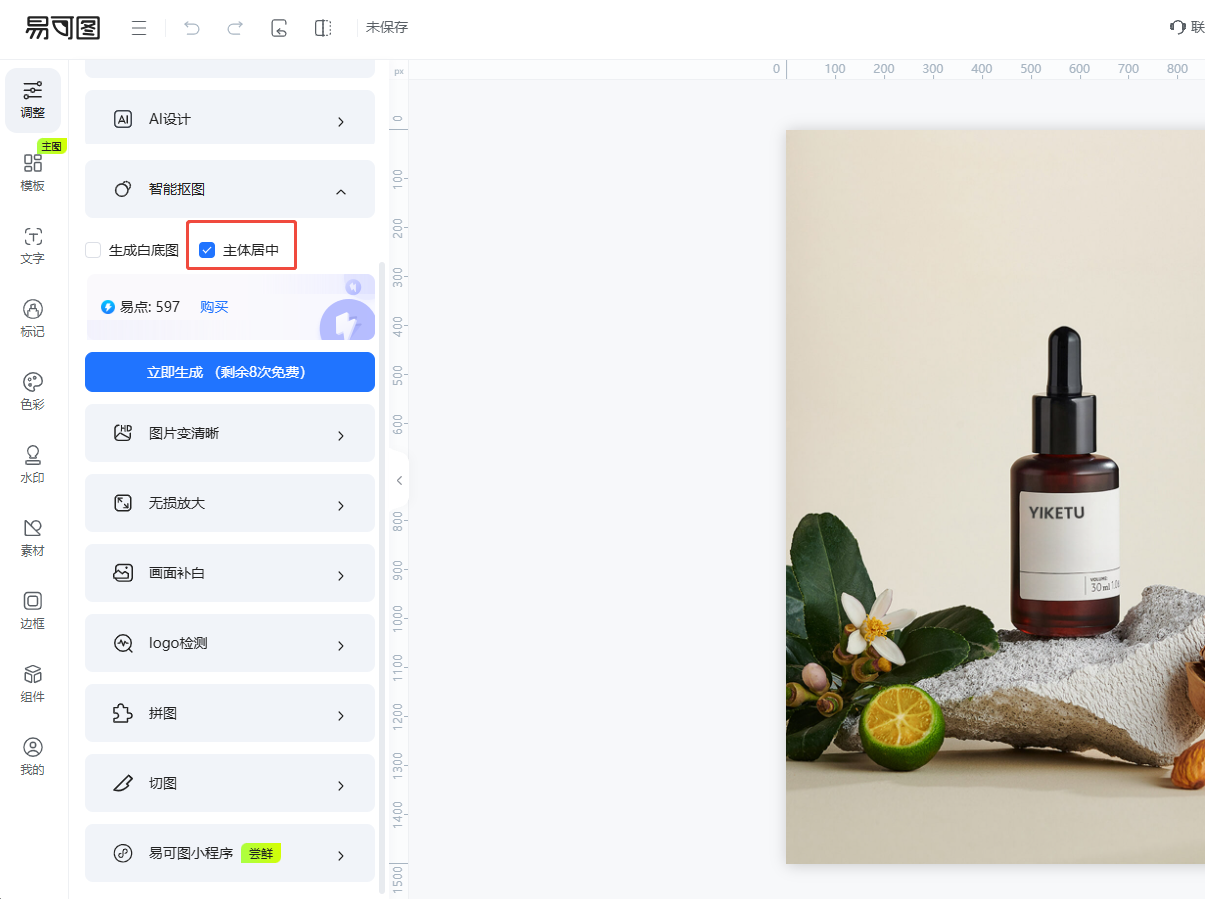
Task: Open the 水印 watermark sidebar tab
Action: 33,465
